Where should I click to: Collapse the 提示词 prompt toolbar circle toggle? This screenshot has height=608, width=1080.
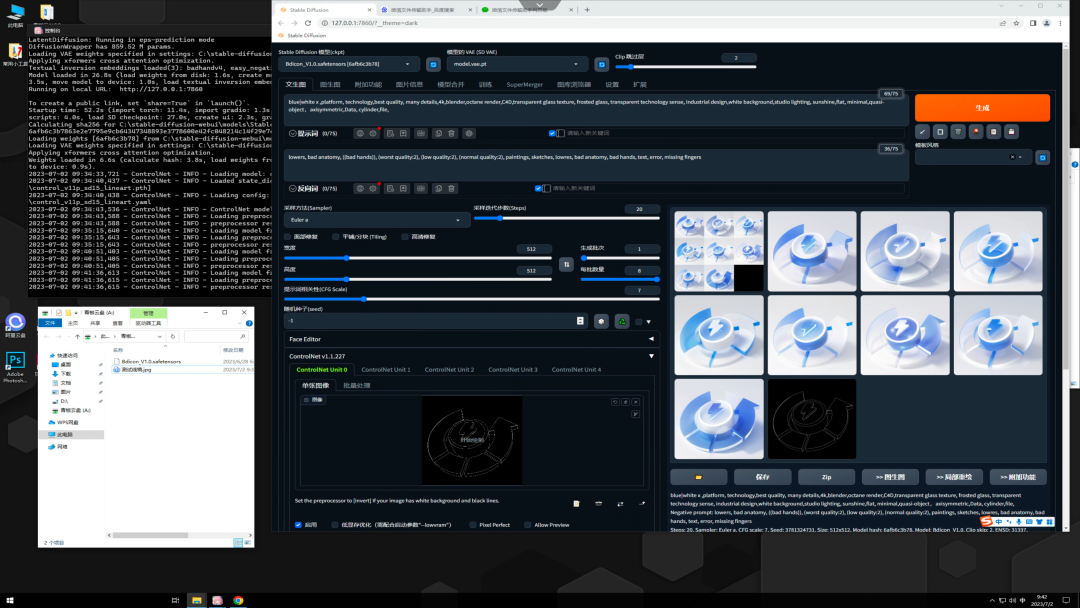coord(293,134)
